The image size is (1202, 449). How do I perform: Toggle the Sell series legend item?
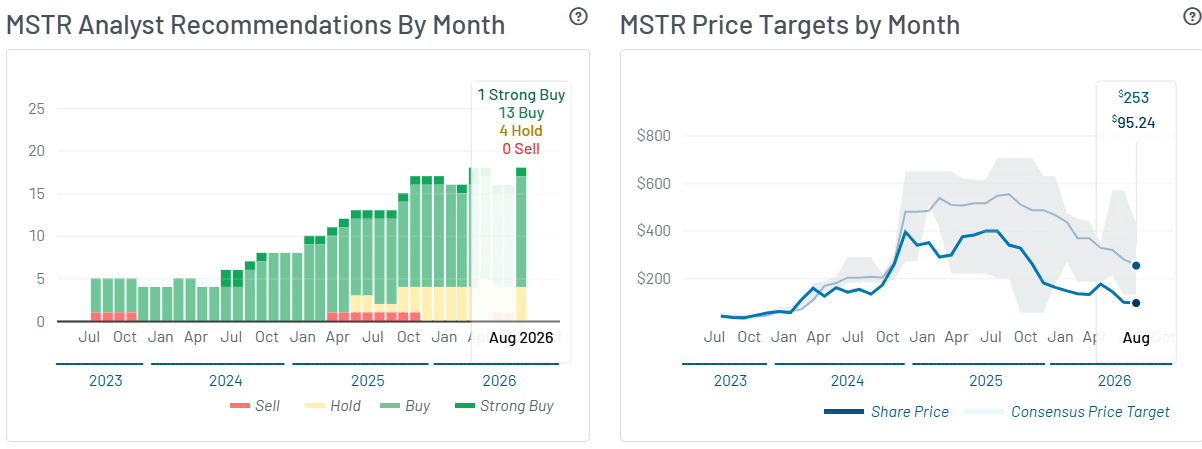[x=255, y=406]
